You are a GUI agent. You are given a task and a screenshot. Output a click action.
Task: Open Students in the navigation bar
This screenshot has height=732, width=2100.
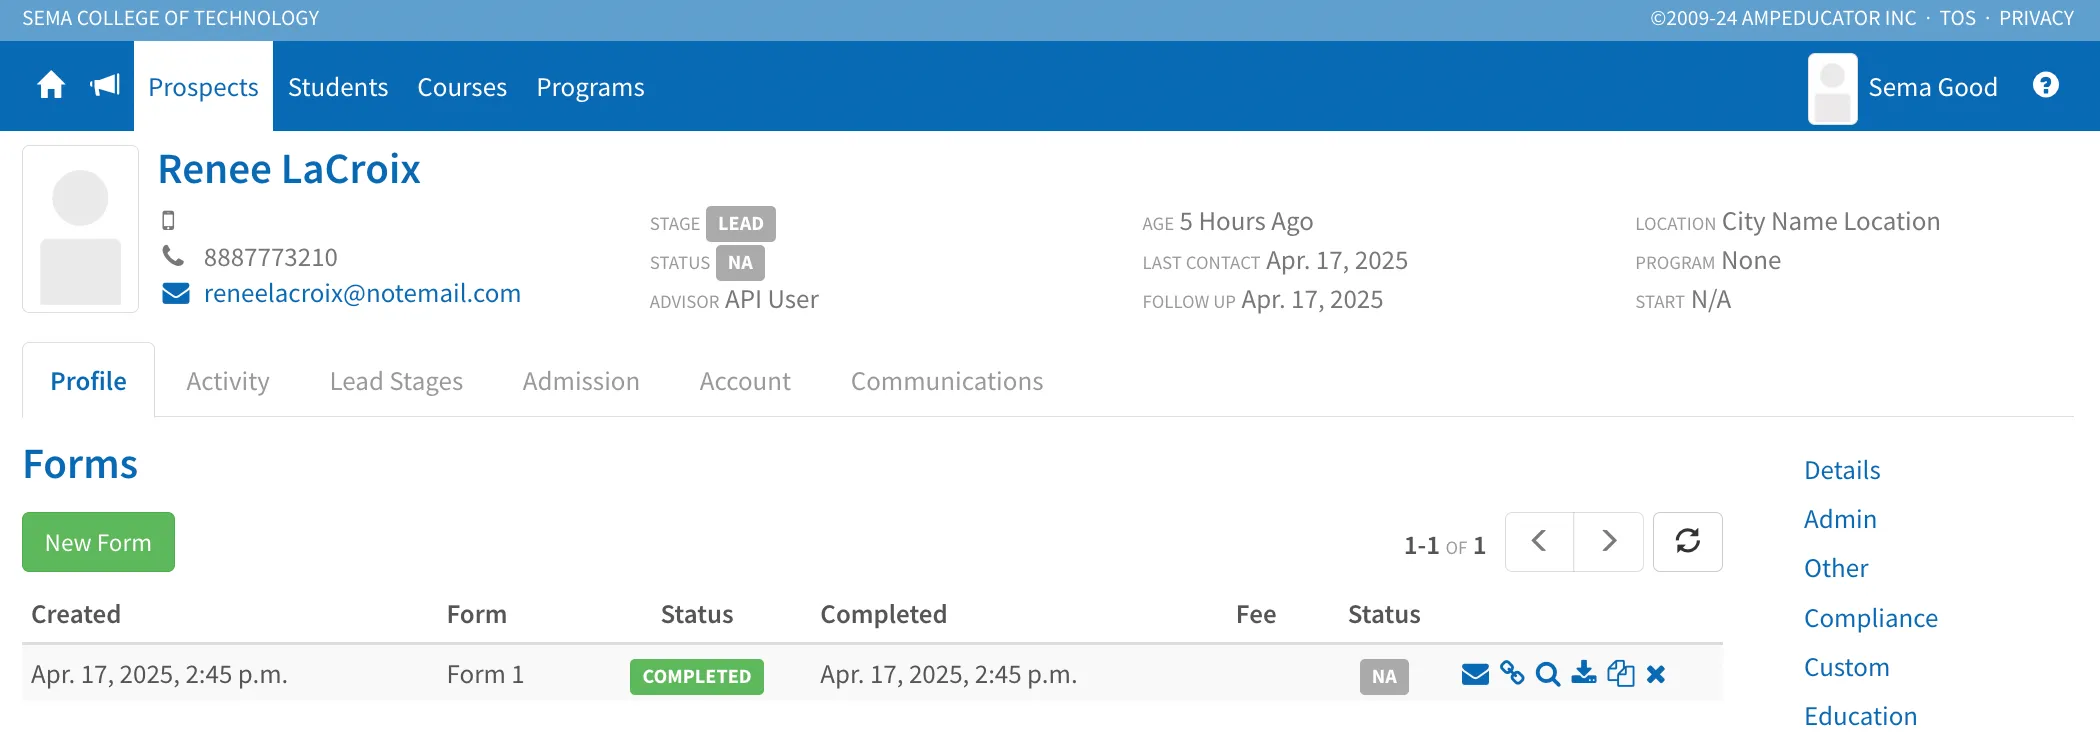[x=338, y=87]
